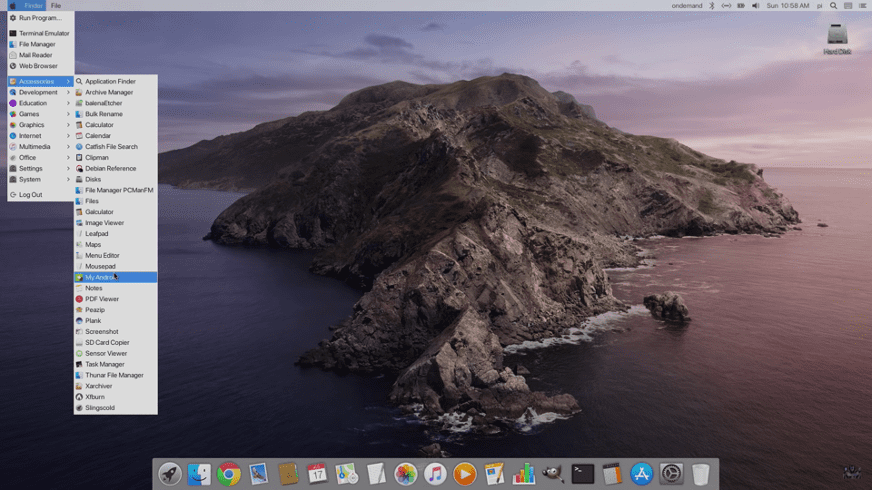Open Chrome from the dock
The width and height of the screenshot is (872, 490).
229,474
